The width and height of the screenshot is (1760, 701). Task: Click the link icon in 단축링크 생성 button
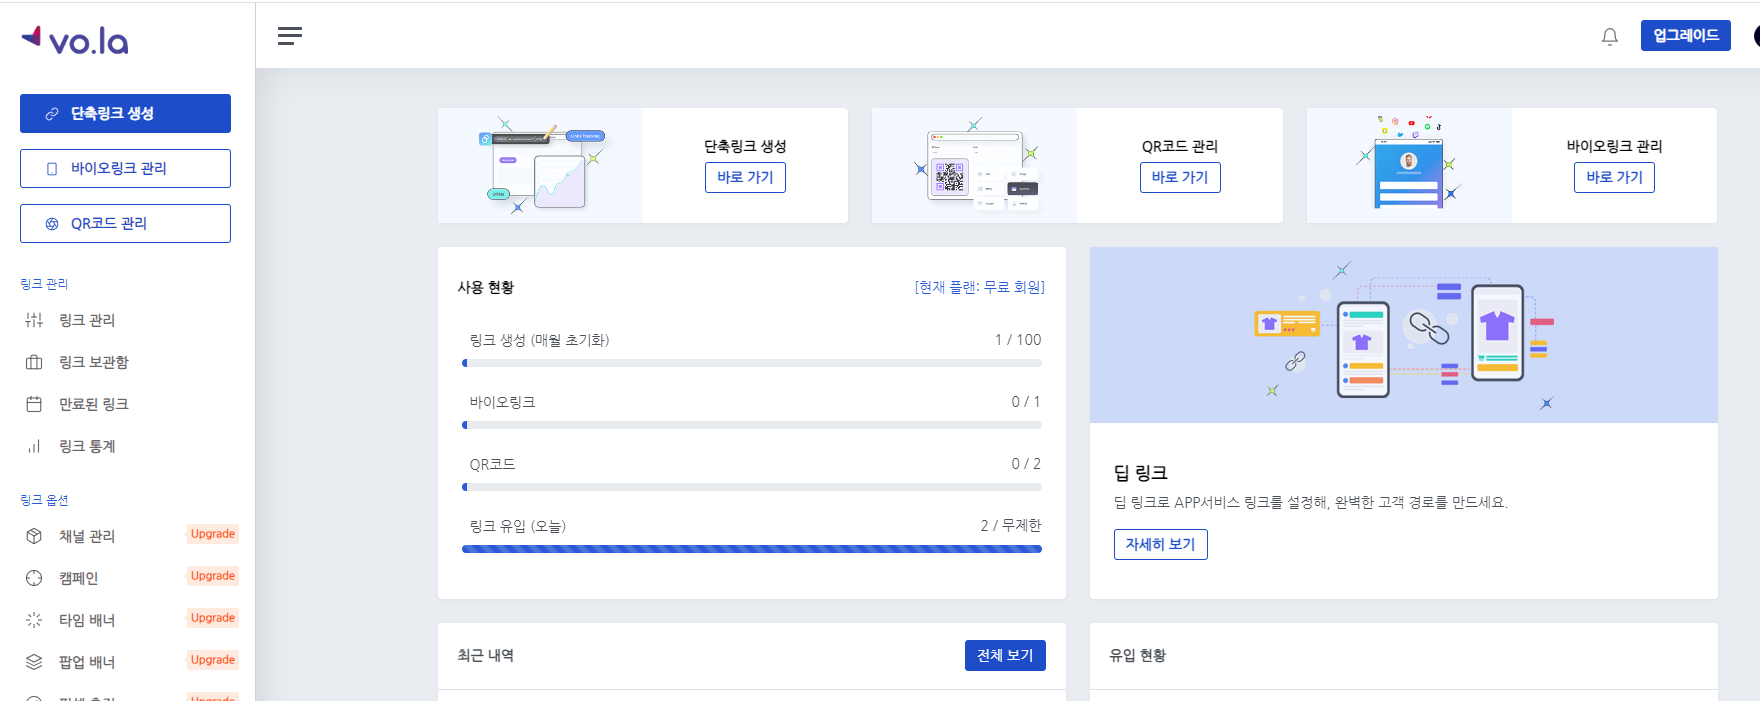tap(52, 114)
